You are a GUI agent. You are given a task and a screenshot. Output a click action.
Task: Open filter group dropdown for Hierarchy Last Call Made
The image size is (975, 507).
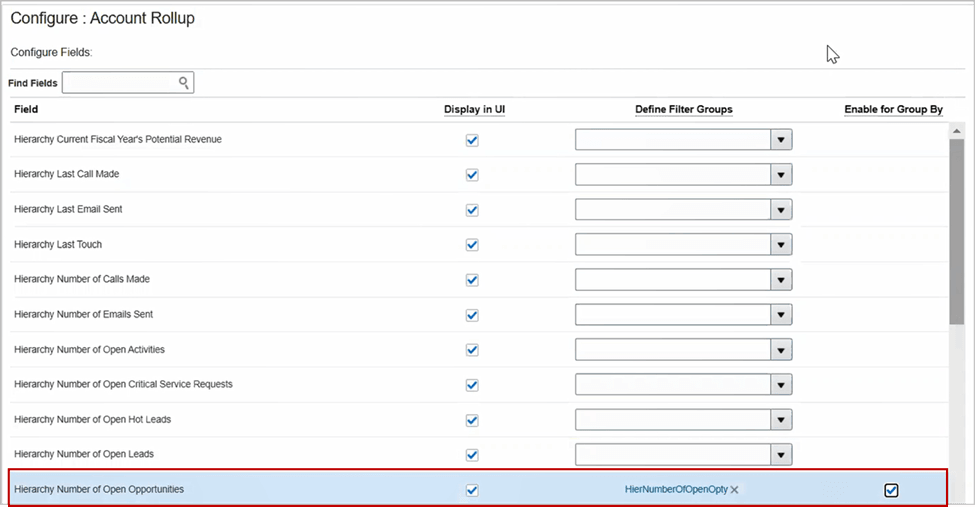click(781, 175)
